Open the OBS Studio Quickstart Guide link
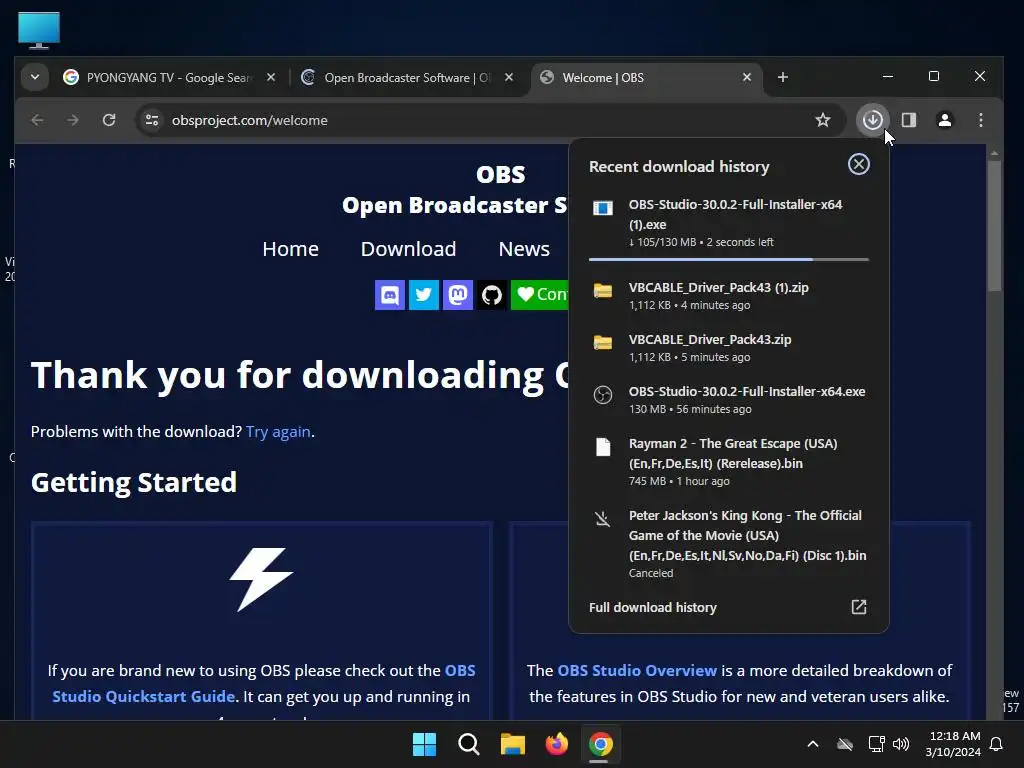1024x768 pixels. 264,683
